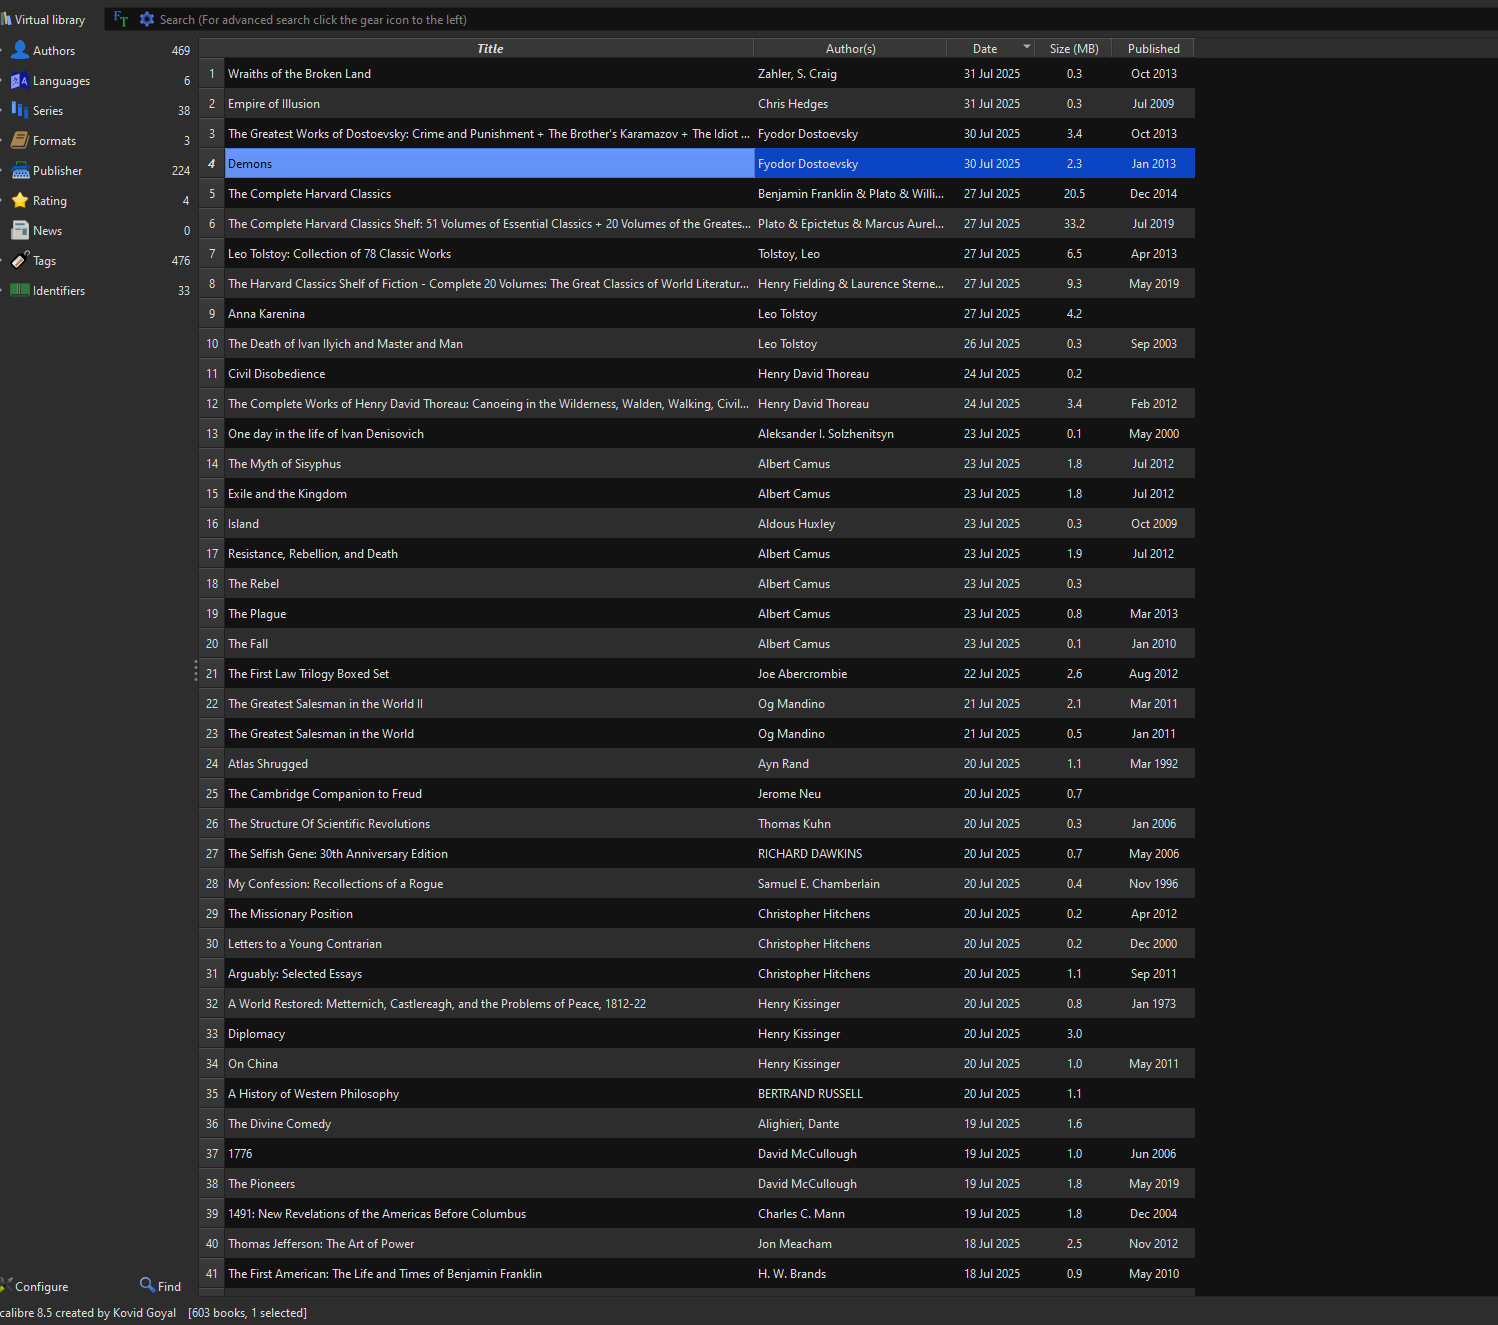Click the Tags category icon
Image resolution: width=1498 pixels, height=1325 pixels.
point(20,260)
